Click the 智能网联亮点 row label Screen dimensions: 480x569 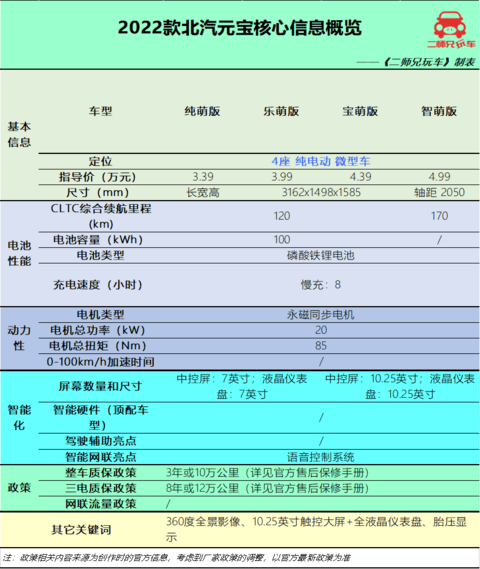click(x=100, y=457)
